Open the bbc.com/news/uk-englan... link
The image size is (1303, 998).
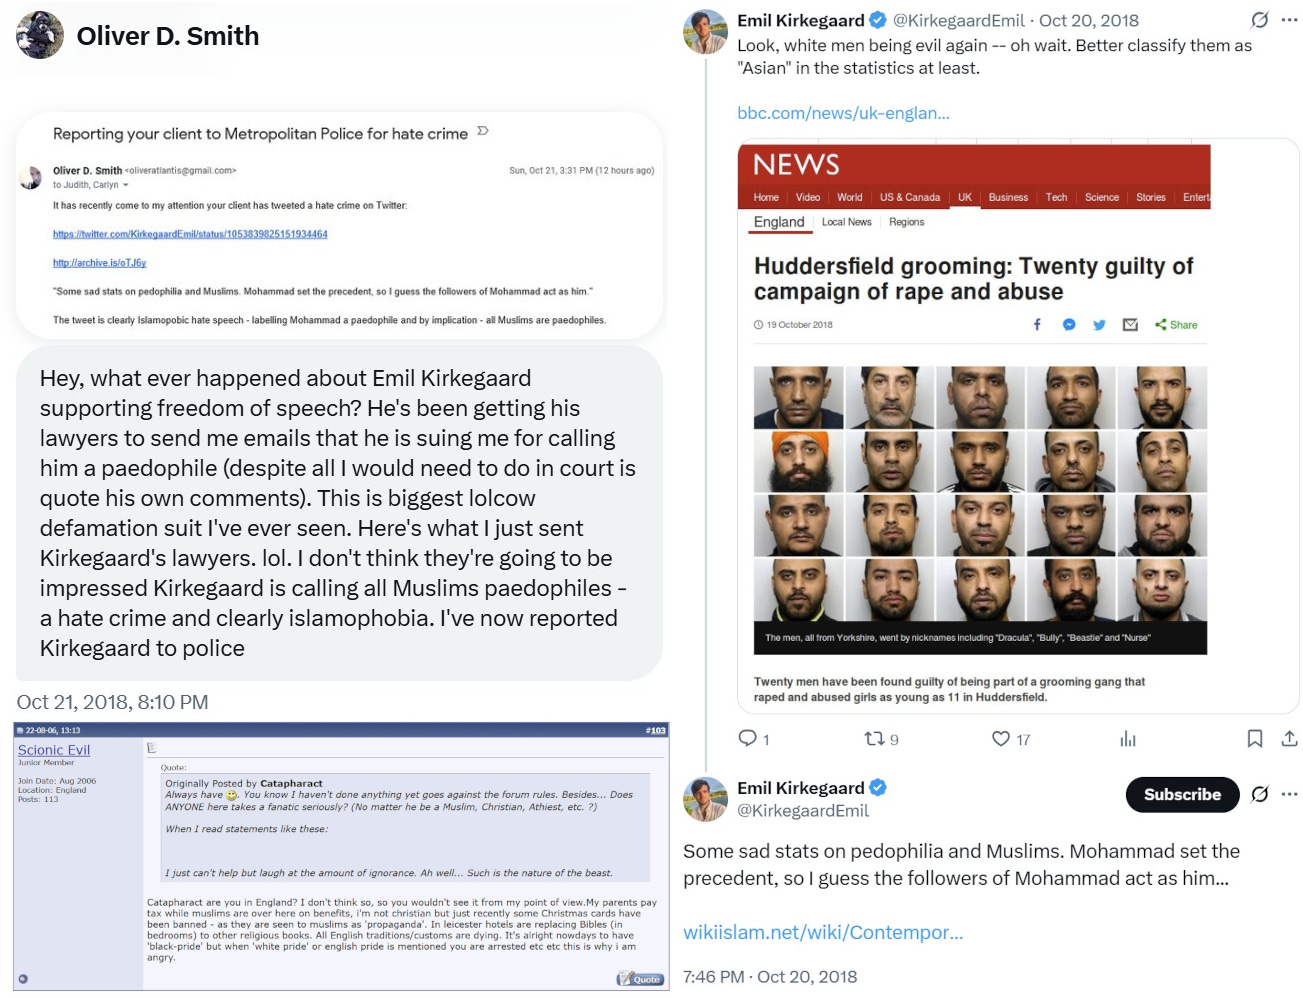pos(844,113)
